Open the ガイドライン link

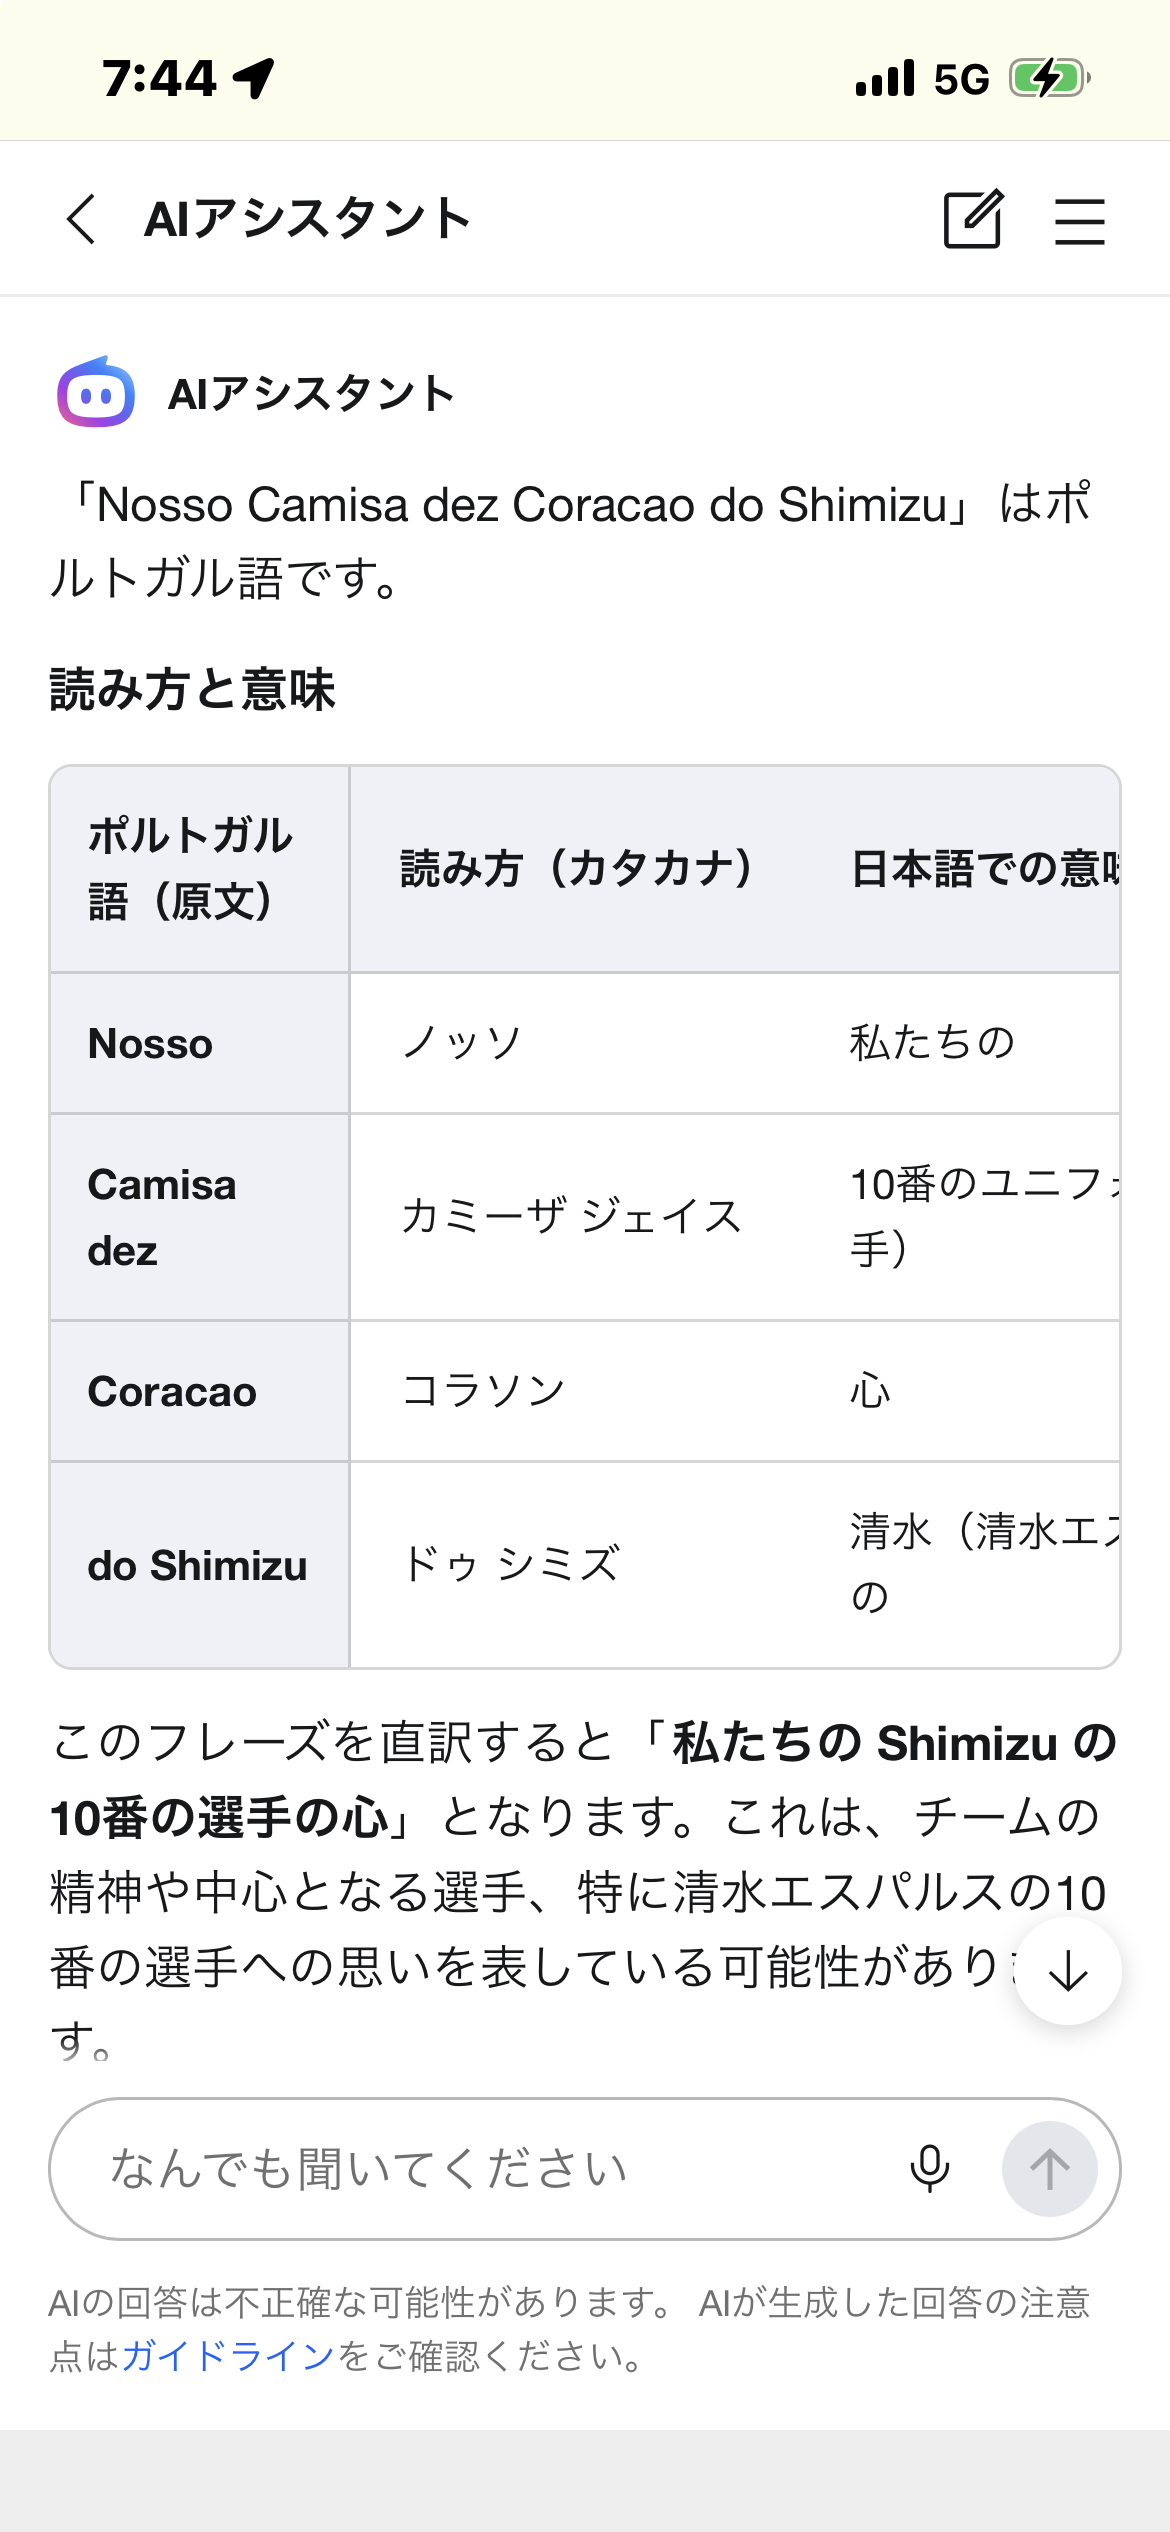click(228, 2356)
